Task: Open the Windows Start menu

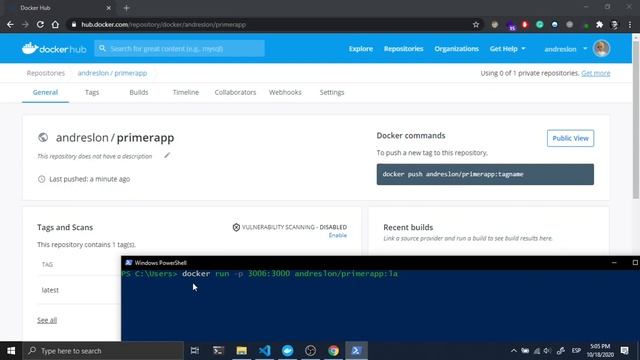Action: pos(11,351)
